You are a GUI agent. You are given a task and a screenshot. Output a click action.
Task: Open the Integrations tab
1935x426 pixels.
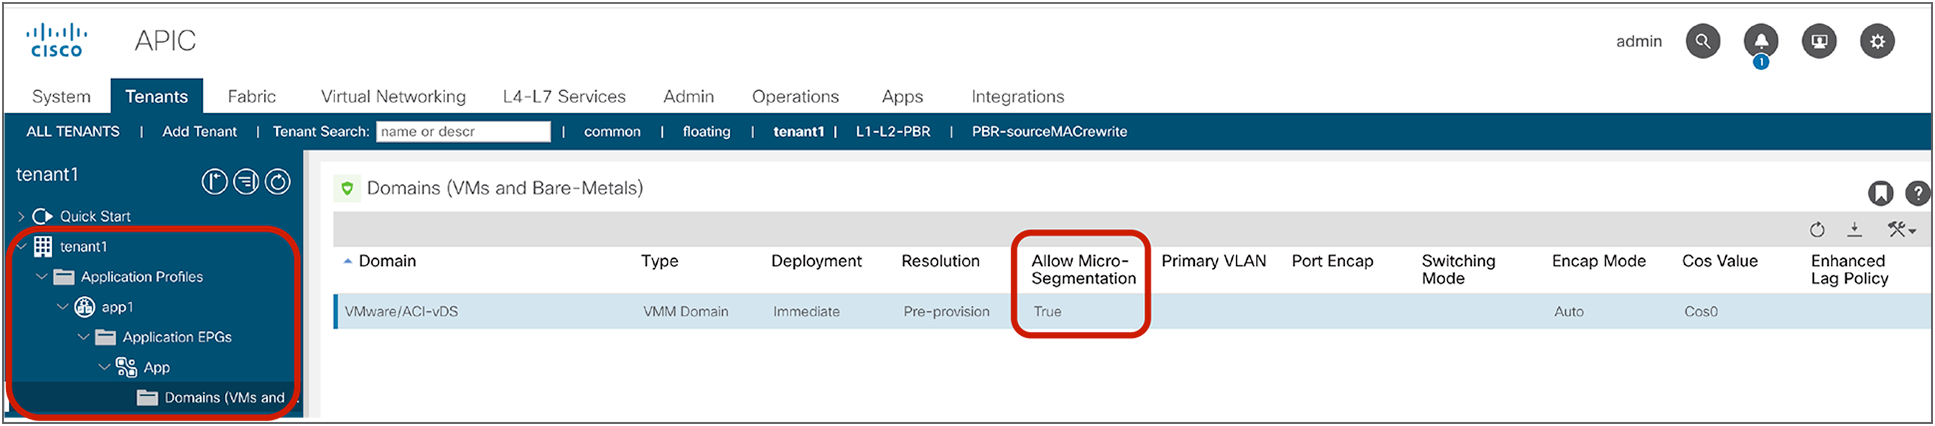click(x=1017, y=96)
